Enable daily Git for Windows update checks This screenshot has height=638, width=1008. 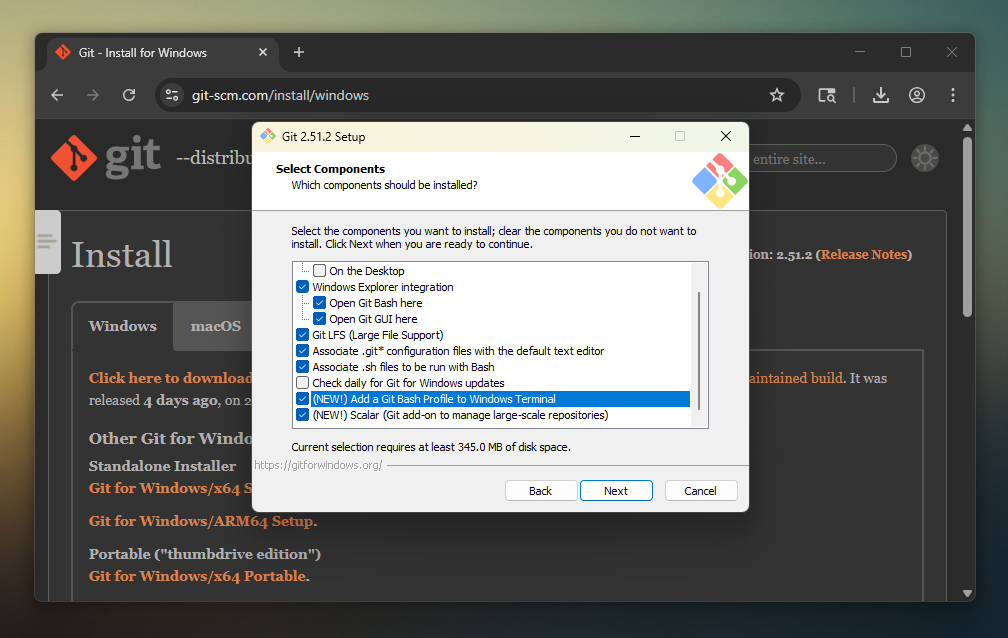click(302, 382)
